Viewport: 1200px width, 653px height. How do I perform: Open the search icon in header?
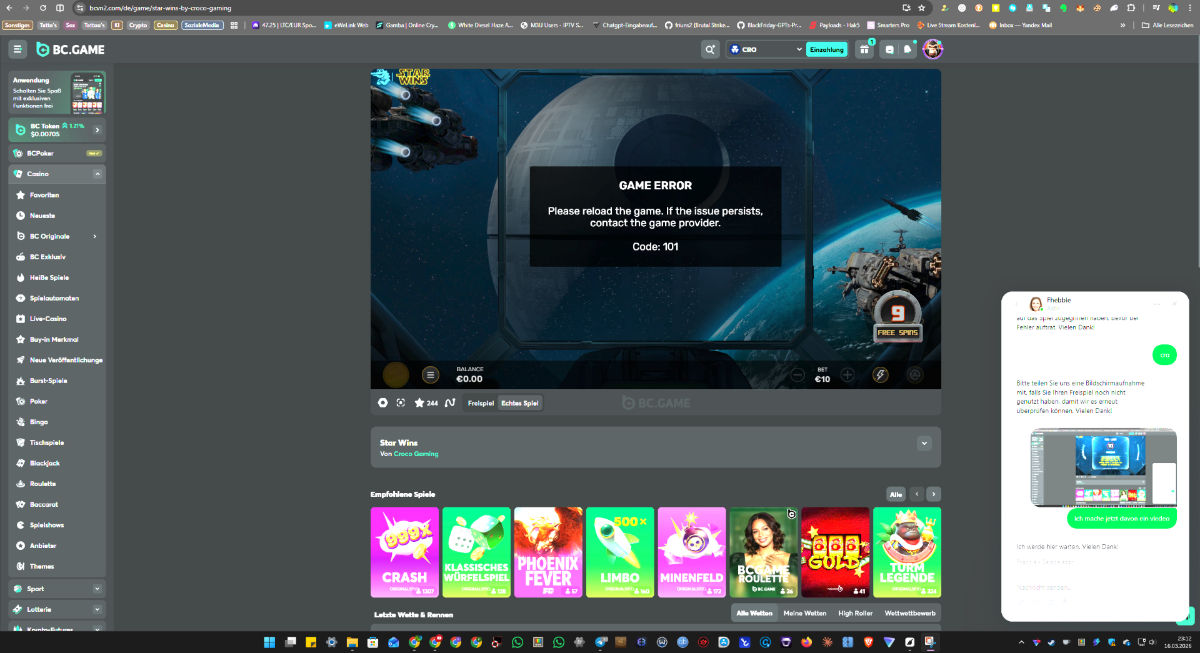pos(710,49)
